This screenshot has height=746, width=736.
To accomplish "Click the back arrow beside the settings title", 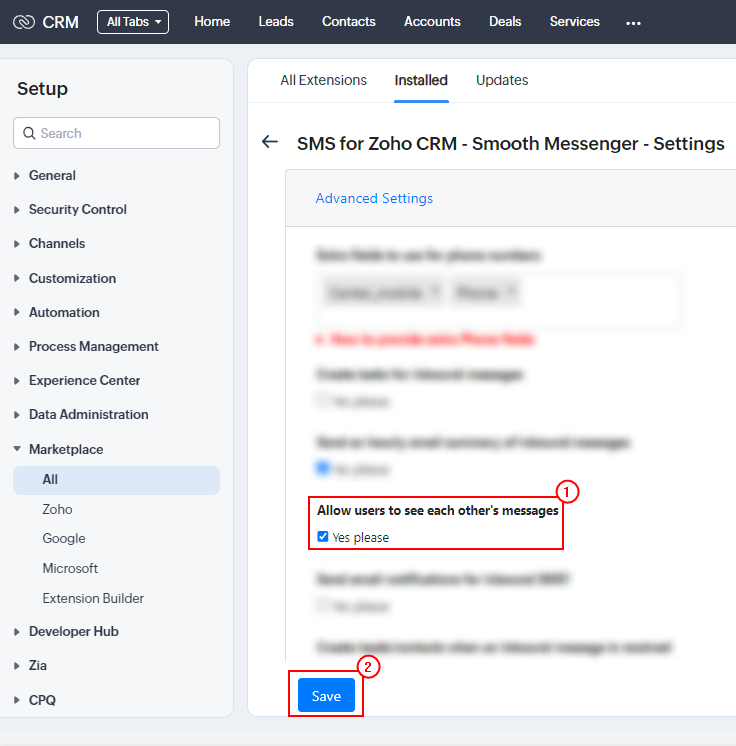I will pos(270,142).
